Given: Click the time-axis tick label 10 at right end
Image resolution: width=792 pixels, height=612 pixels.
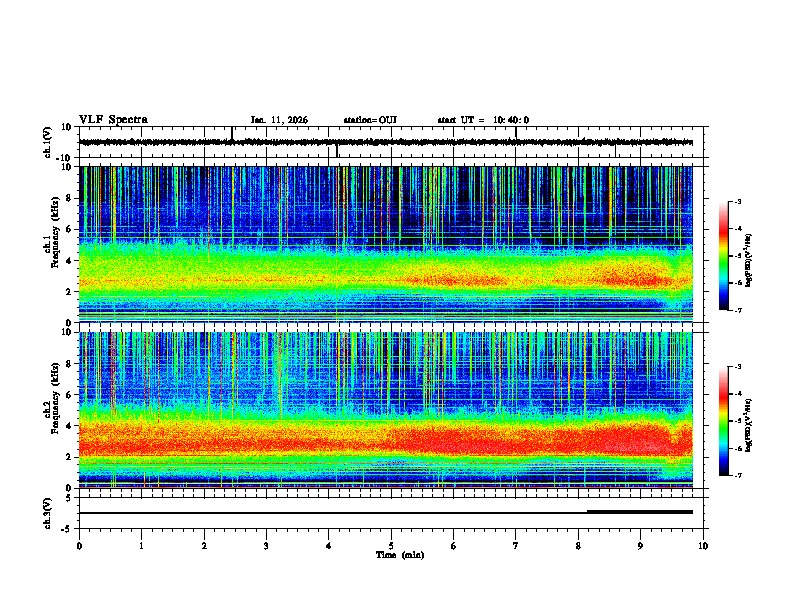Looking at the screenshot, I should (x=703, y=546).
